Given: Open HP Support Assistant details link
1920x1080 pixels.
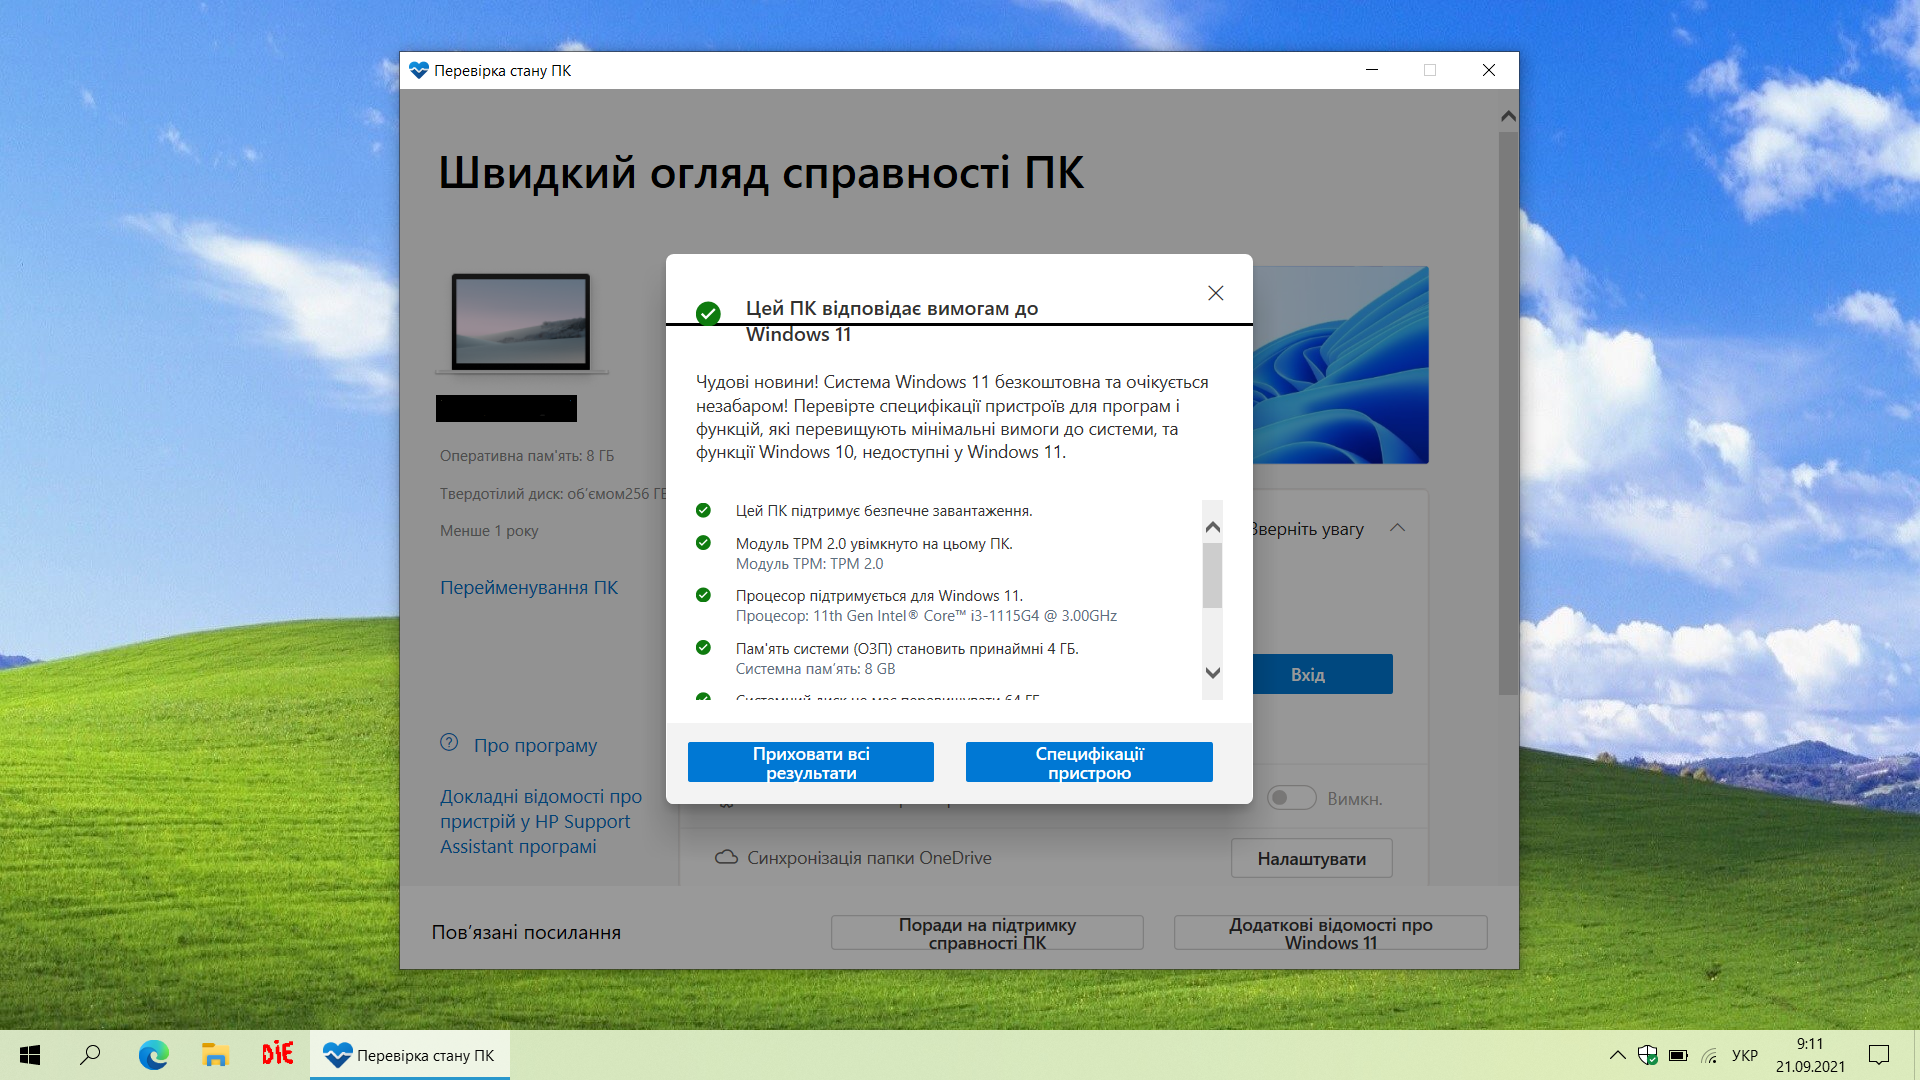Looking at the screenshot, I should click(x=540, y=822).
